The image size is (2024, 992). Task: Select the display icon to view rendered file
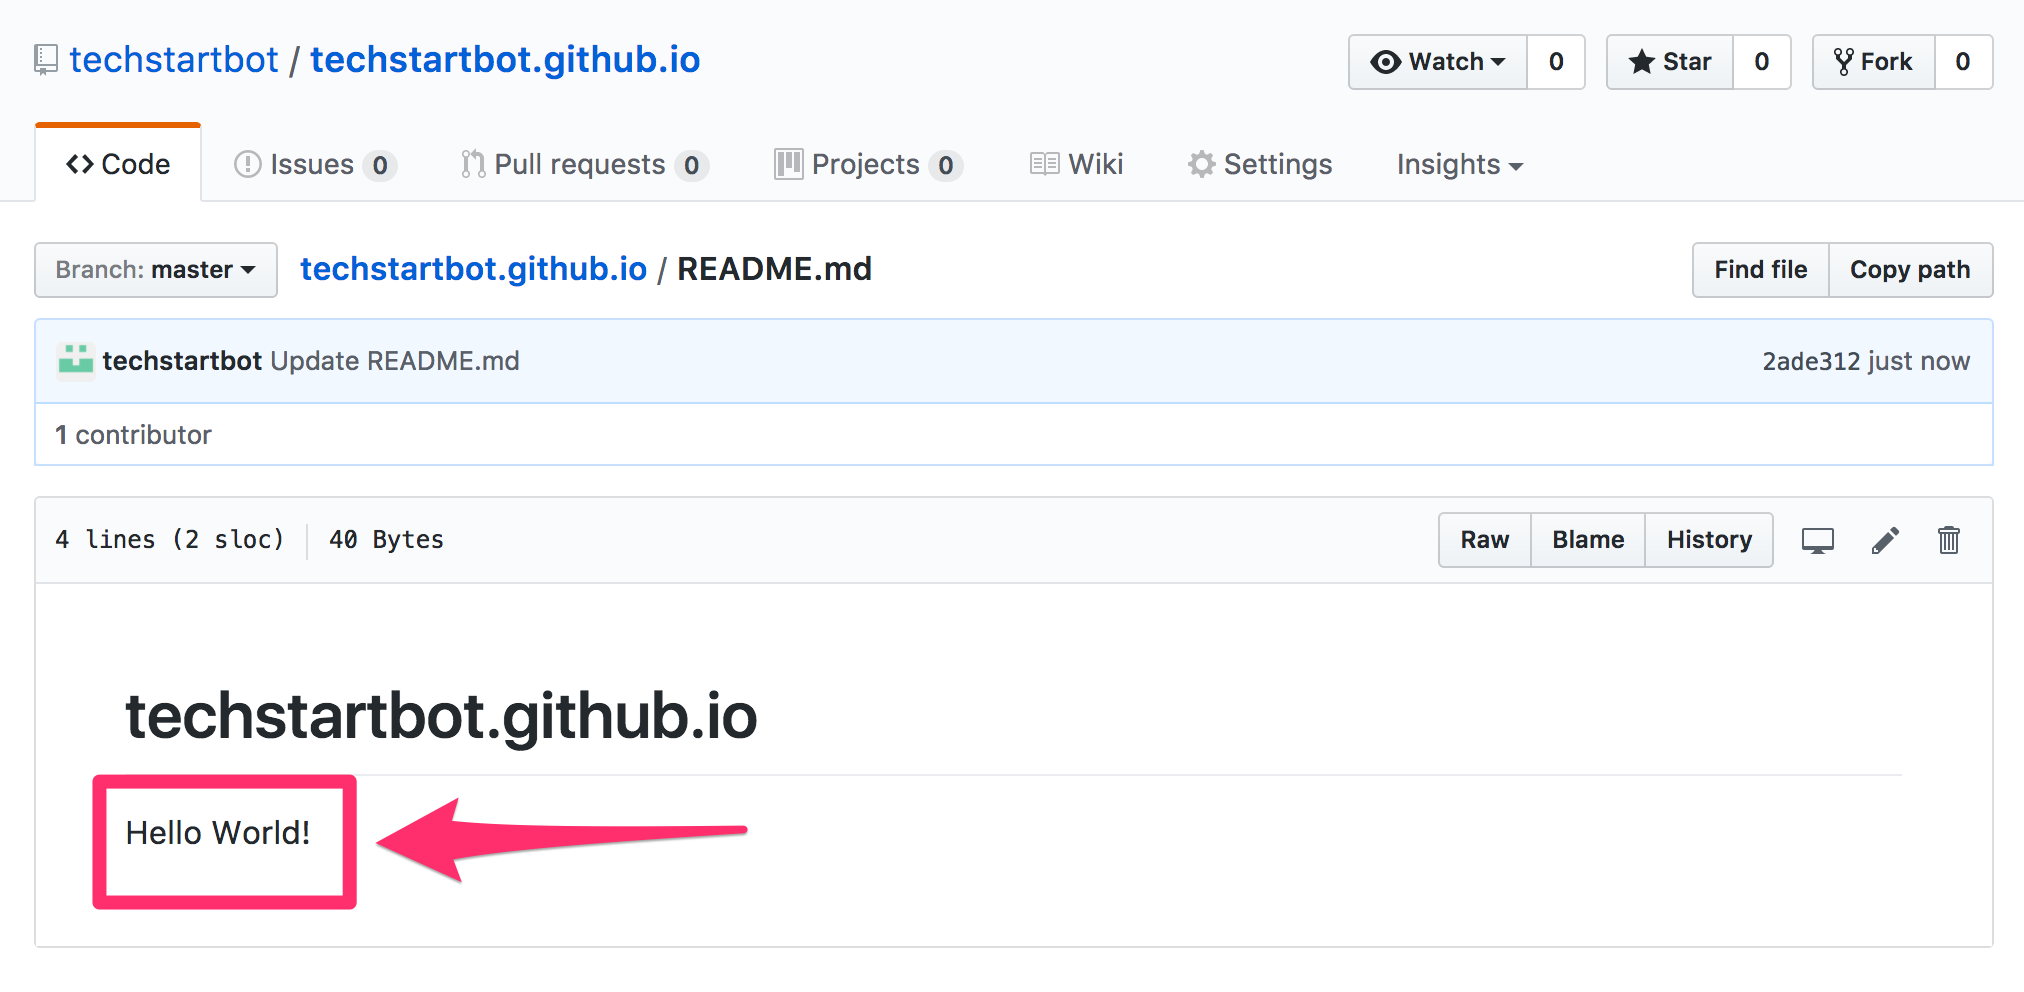coord(1818,540)
